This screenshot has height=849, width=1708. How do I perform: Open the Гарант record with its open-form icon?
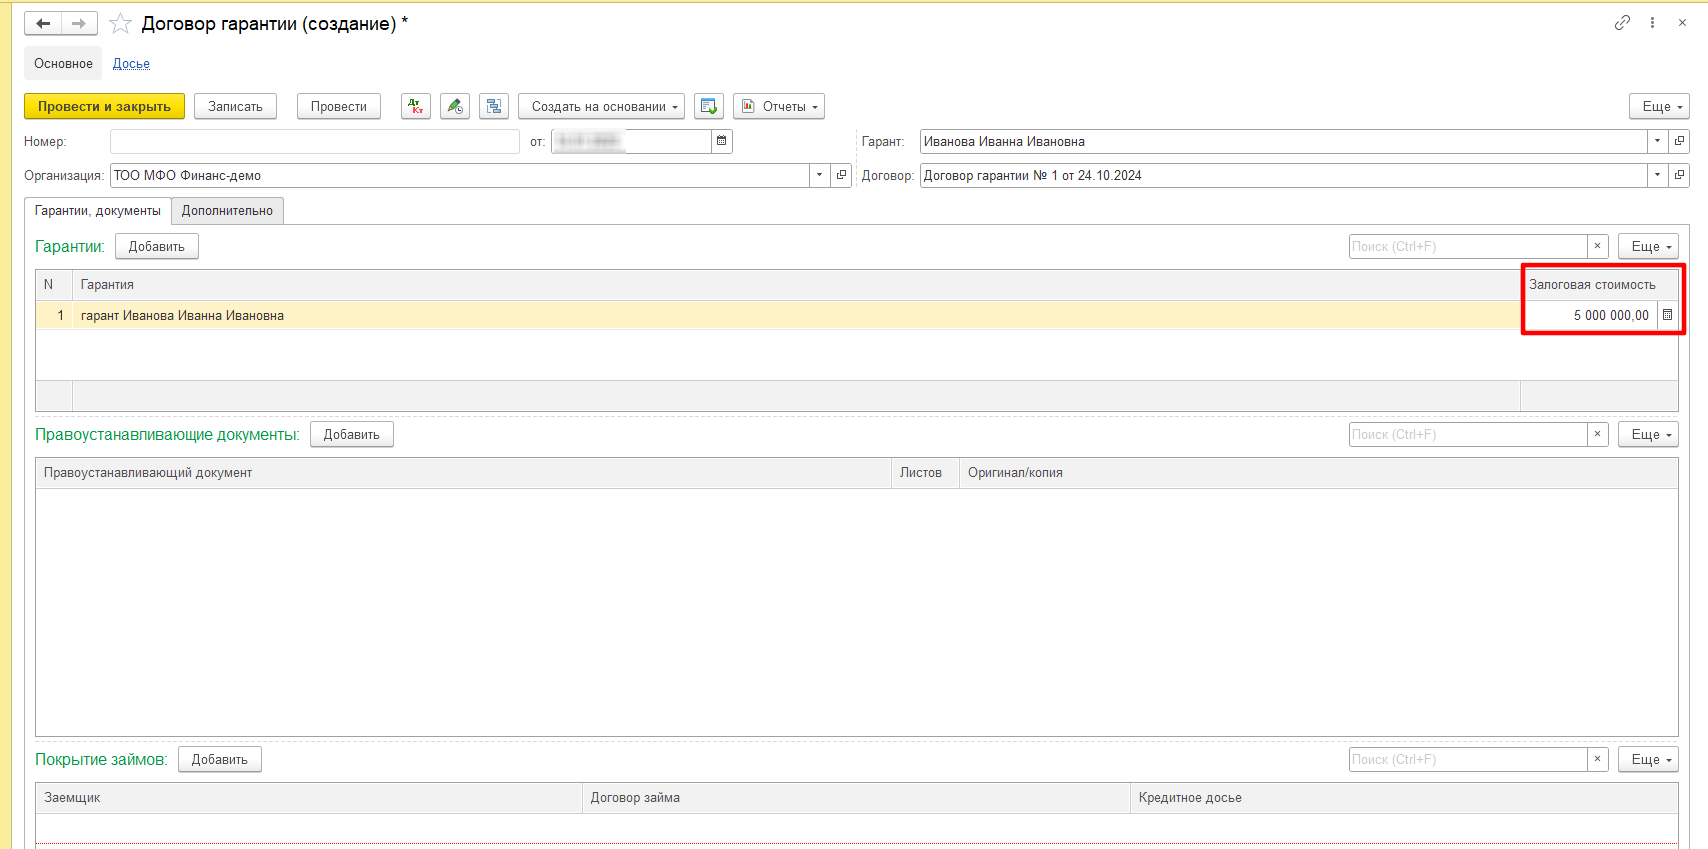[1680, 141]
